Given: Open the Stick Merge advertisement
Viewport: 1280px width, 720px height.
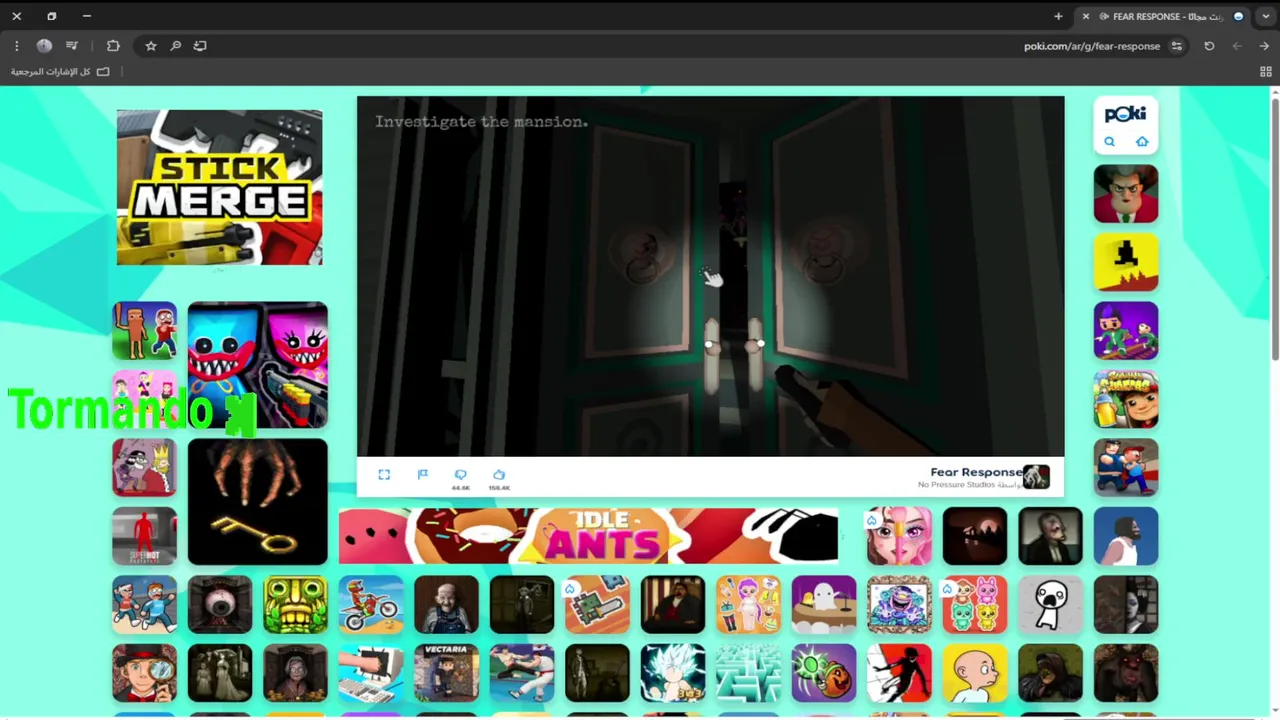Looking at the screenshot, I should [x=219, y=187].
